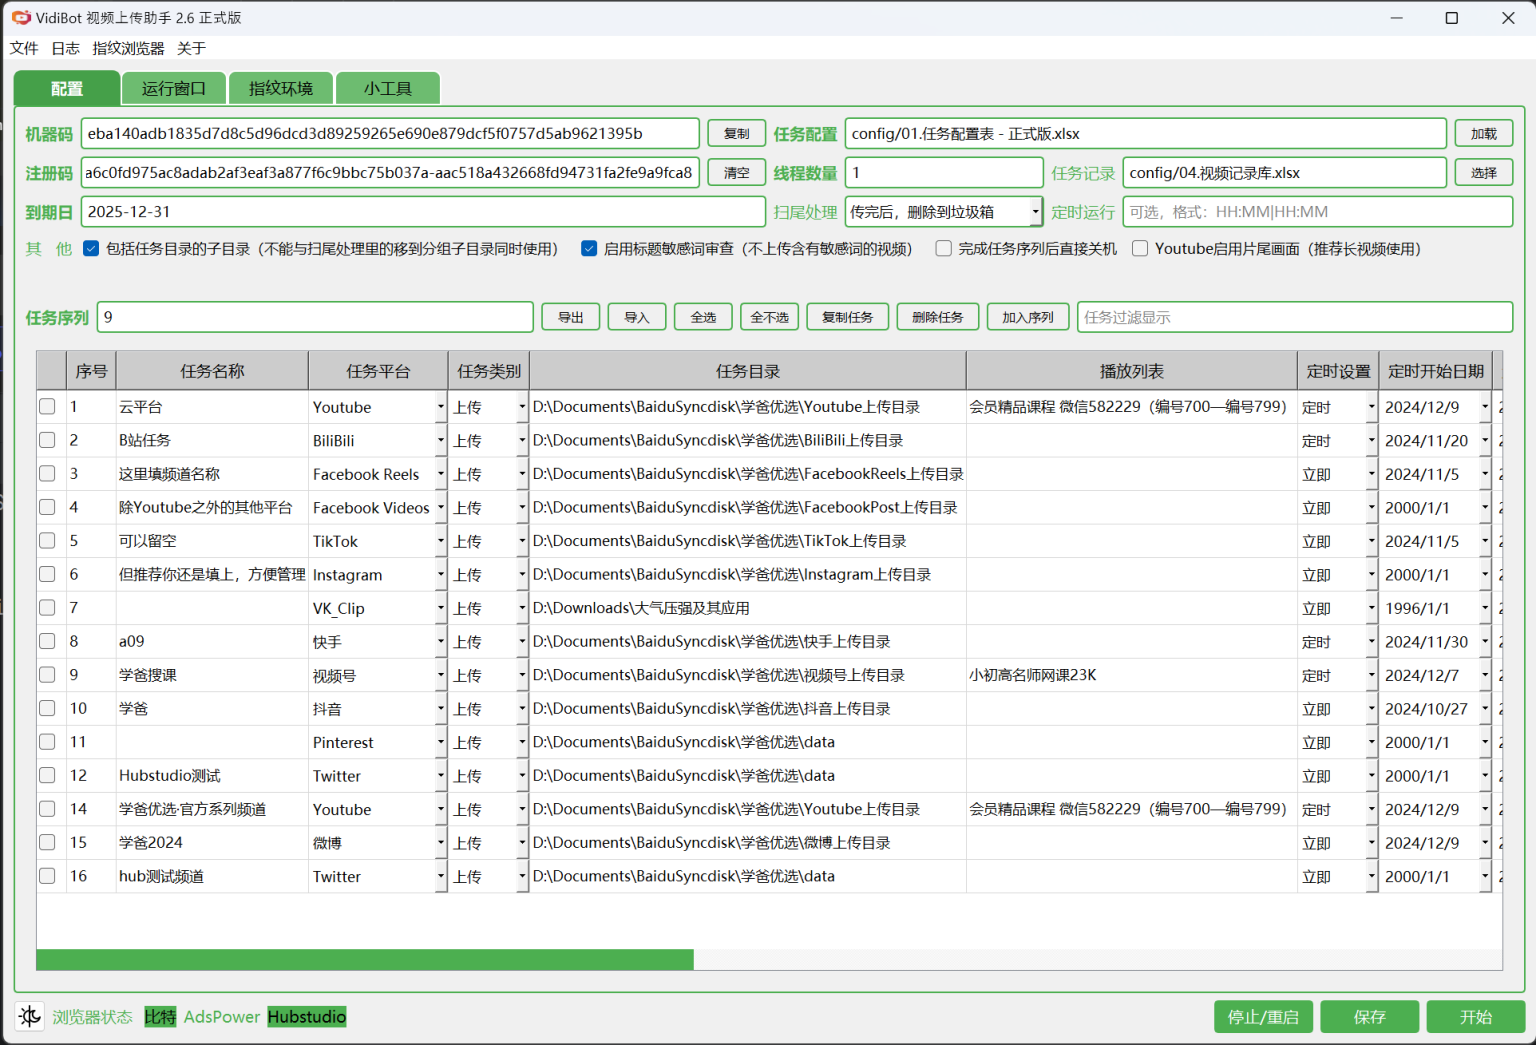Switch to the 运行窗口 tab
The width and height of the screenshot is (1536, 1045).
174,88
